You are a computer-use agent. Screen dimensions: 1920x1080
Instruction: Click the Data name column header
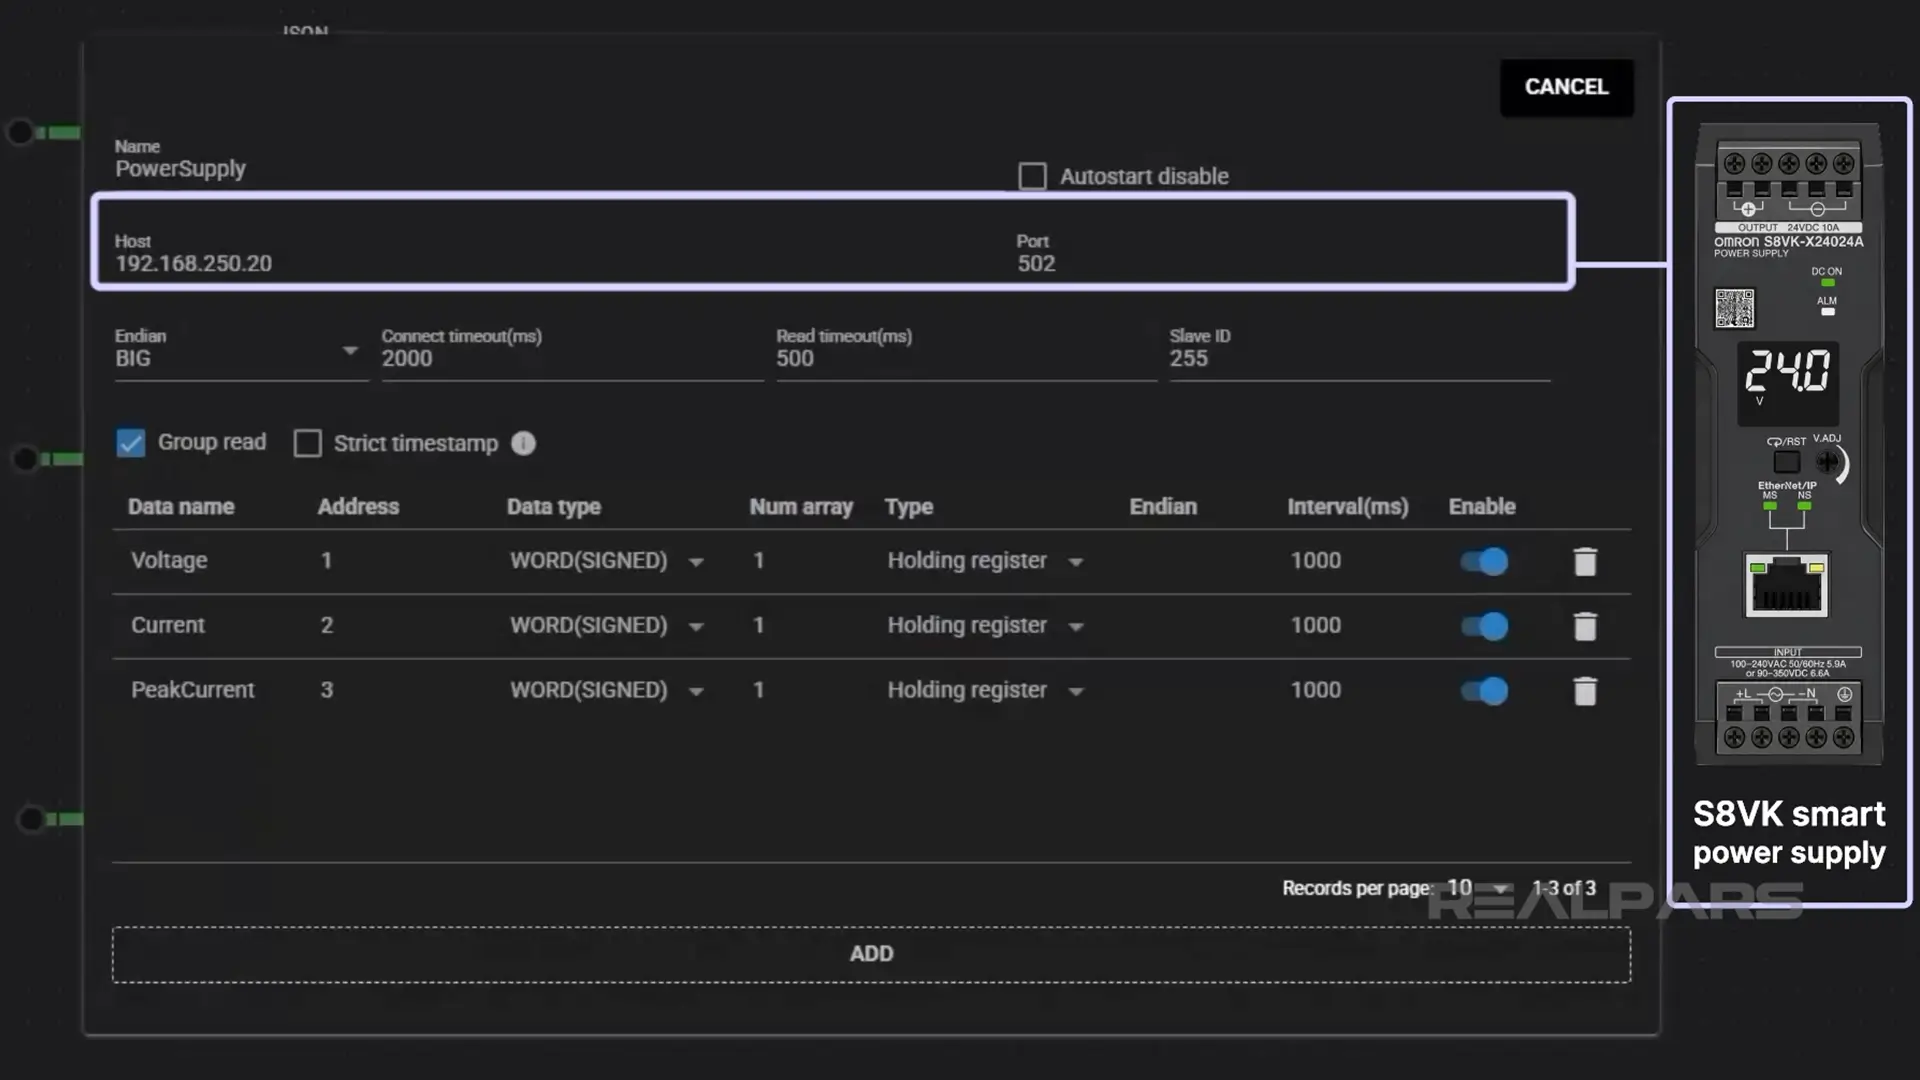(181, 507)
